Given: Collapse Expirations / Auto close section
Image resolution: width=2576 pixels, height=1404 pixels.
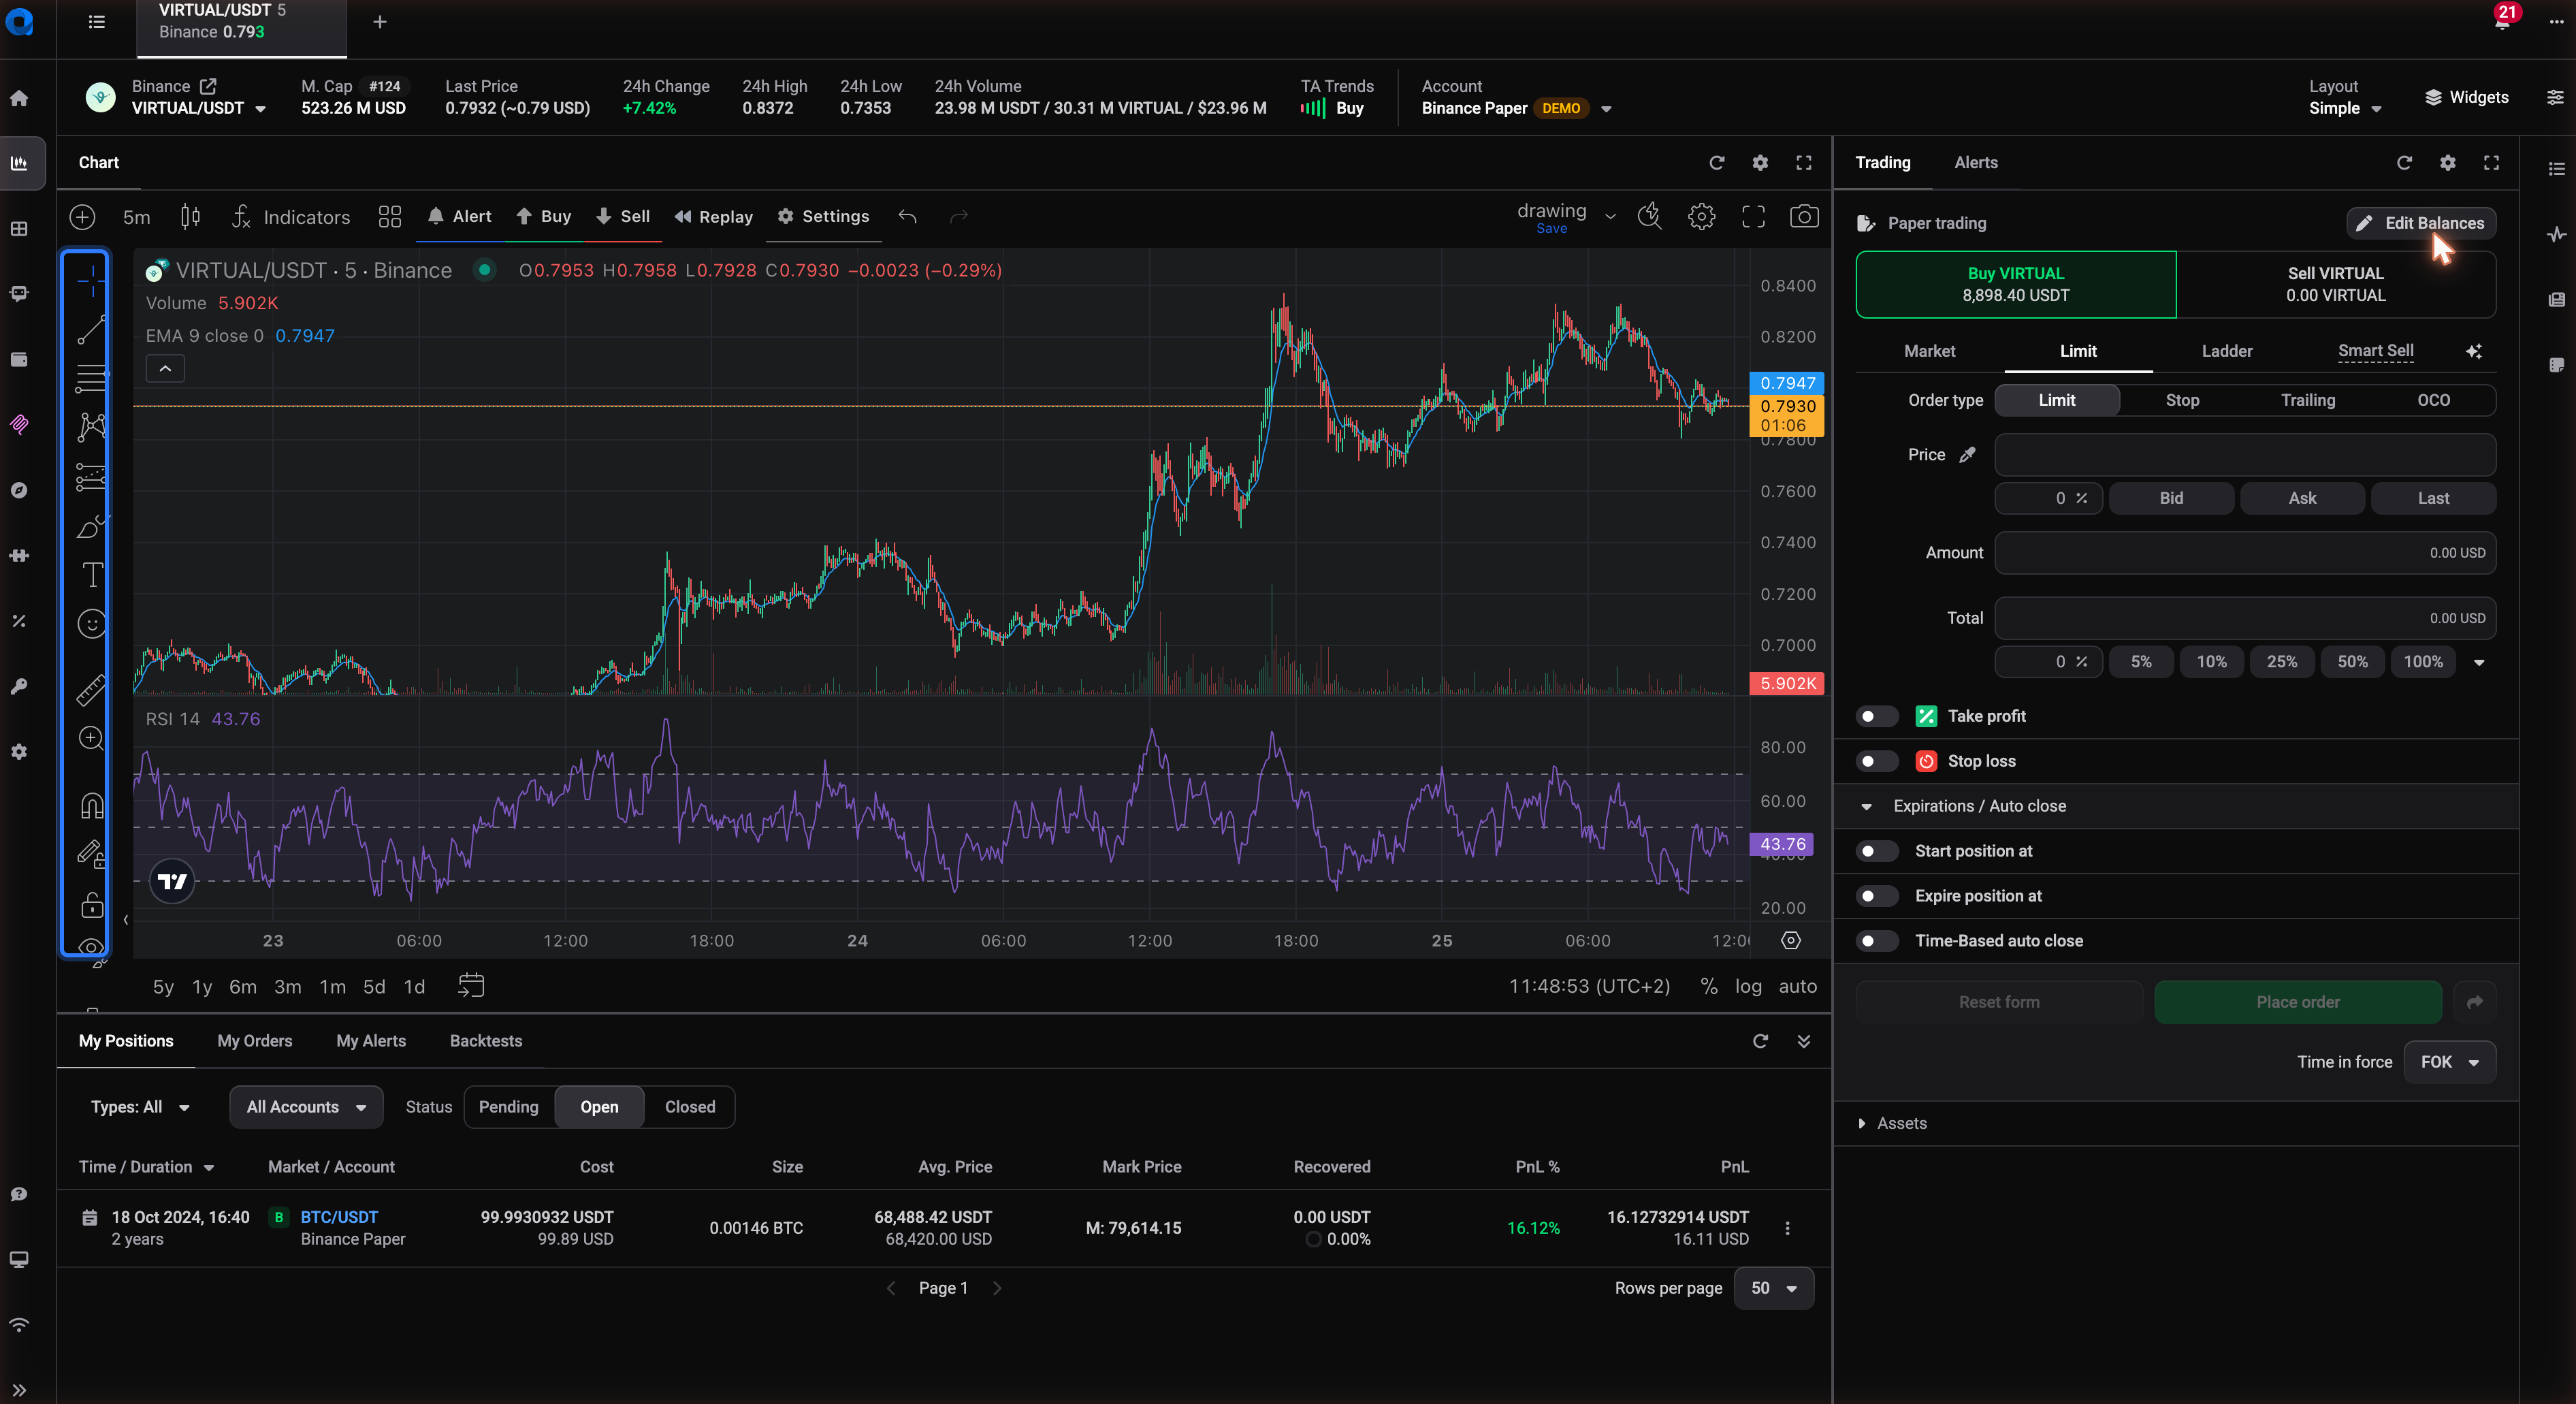Looking at the screenshot, I should (1962, 806).
